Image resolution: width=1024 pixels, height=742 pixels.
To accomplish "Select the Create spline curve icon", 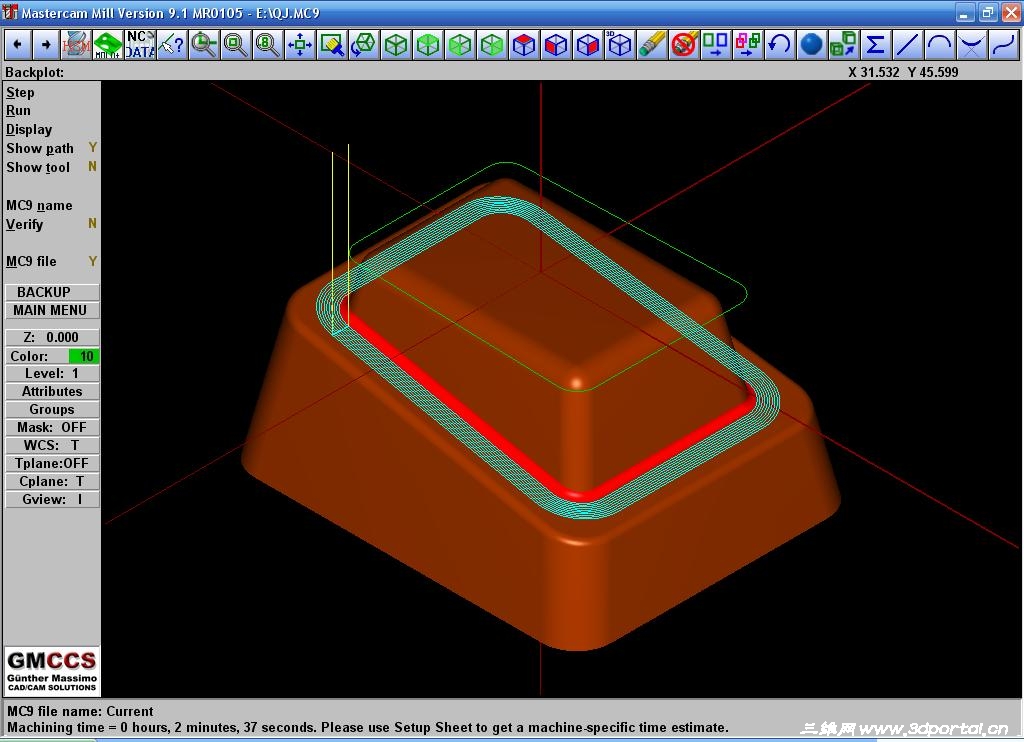I will (1004, 44).
